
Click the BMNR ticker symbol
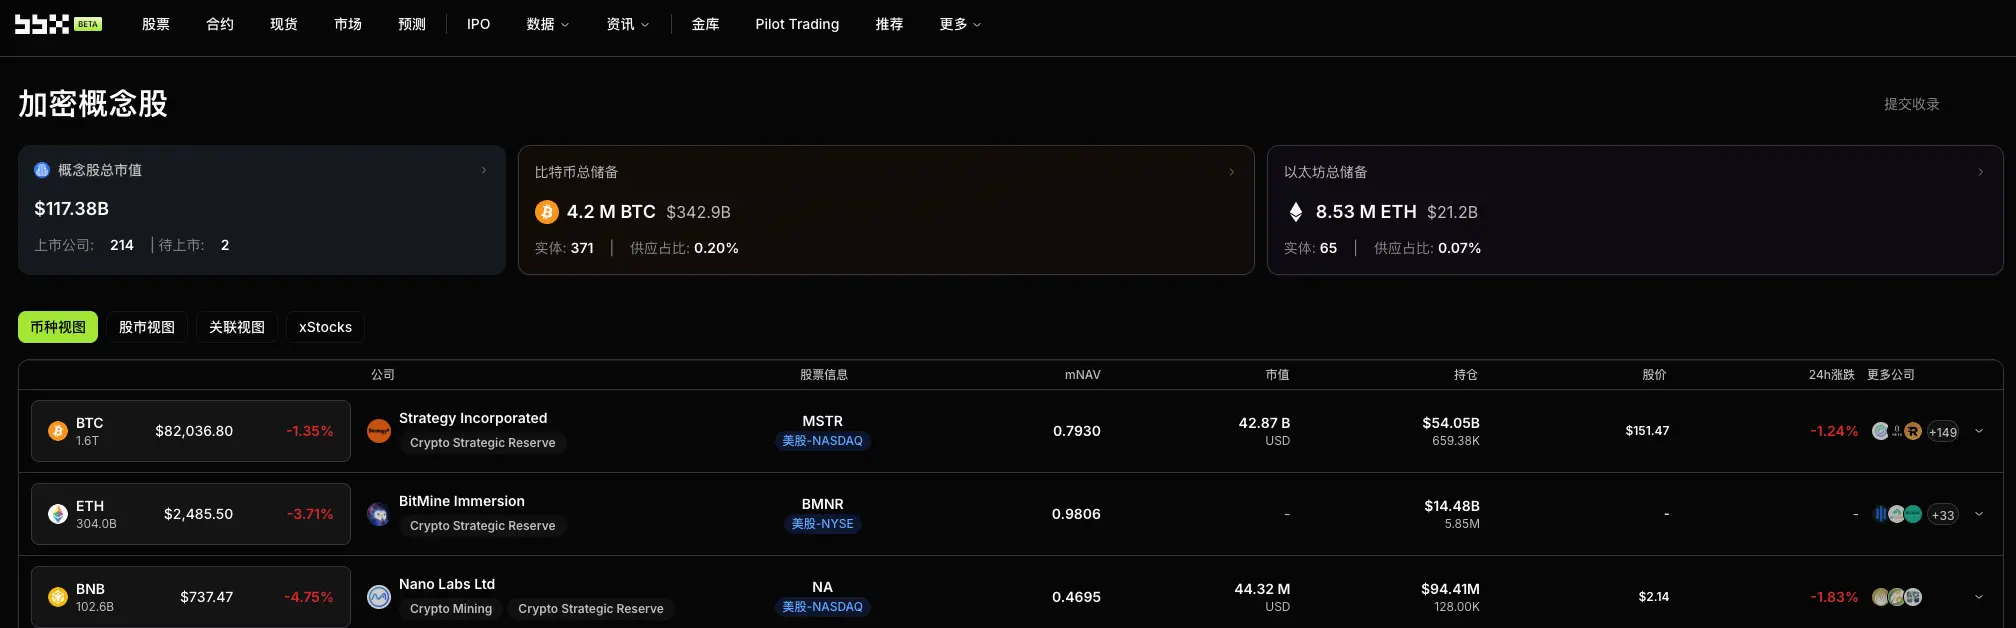click(x=823, y=504)
